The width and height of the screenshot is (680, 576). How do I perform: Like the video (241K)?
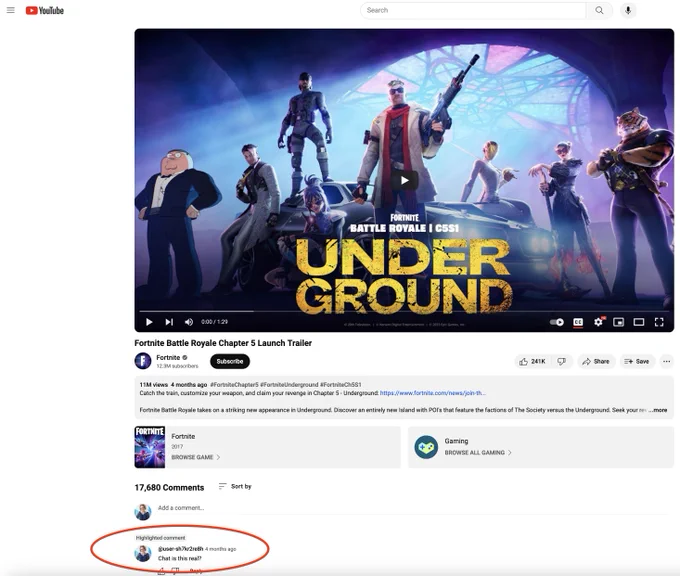click(x=532, y=361)
